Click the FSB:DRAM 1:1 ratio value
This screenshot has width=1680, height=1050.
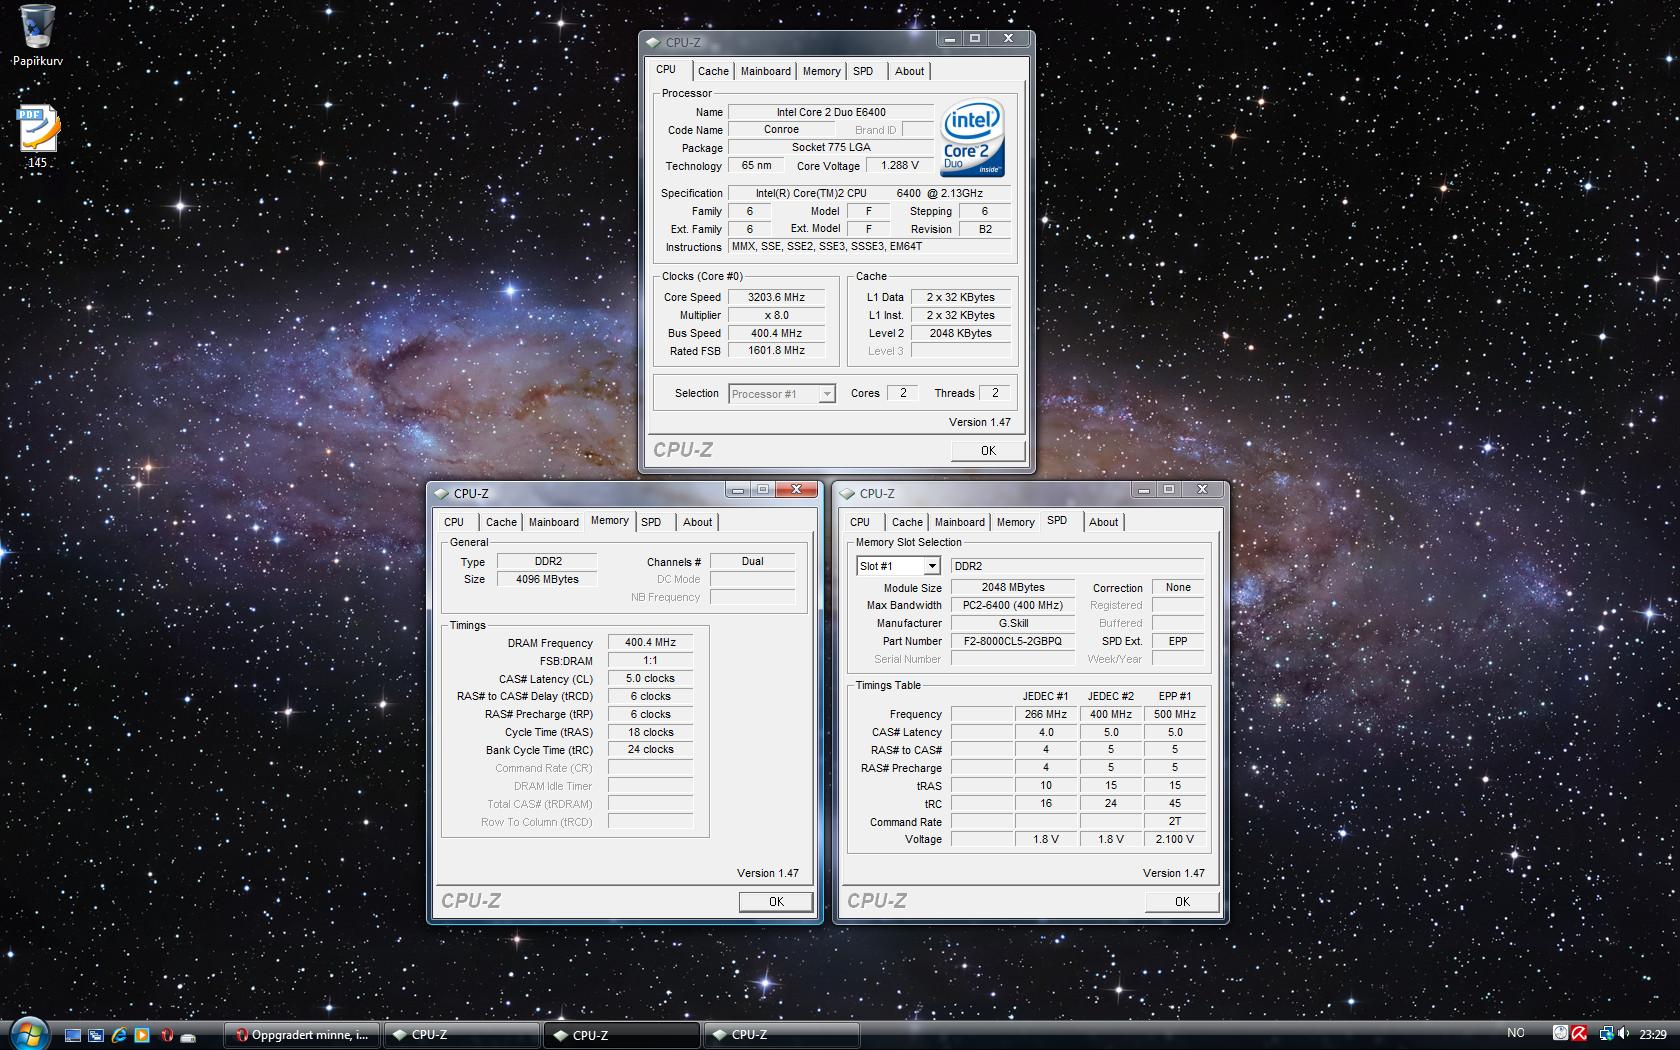point(650,661)
